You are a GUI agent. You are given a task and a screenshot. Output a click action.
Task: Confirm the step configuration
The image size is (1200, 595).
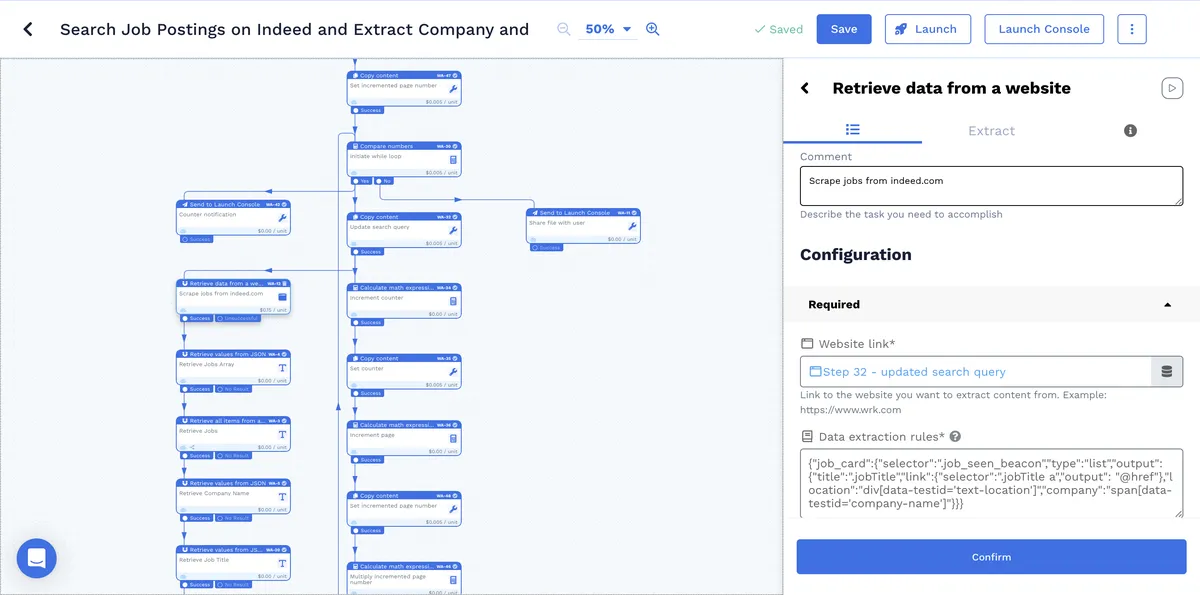[x=991, y=557]
